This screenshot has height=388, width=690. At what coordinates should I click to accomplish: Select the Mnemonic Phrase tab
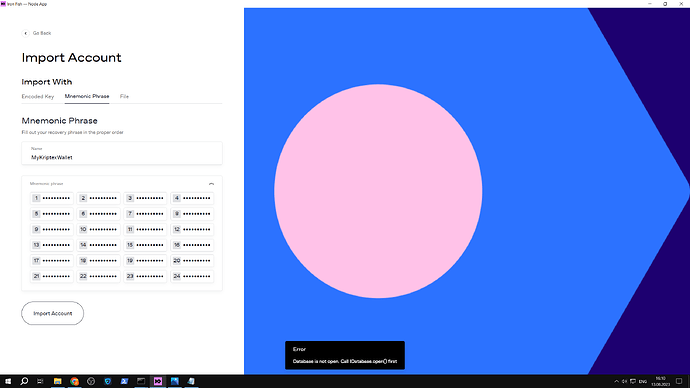87,96
